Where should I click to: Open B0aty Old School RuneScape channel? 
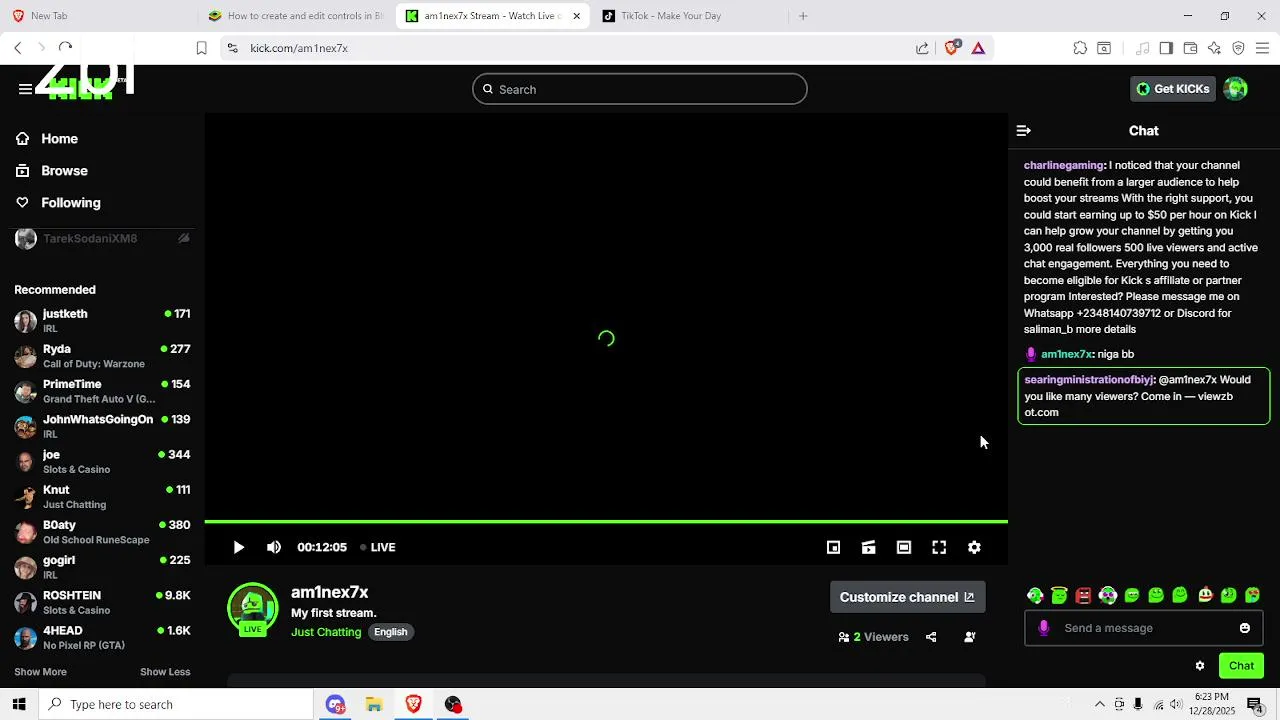(102, 532)
